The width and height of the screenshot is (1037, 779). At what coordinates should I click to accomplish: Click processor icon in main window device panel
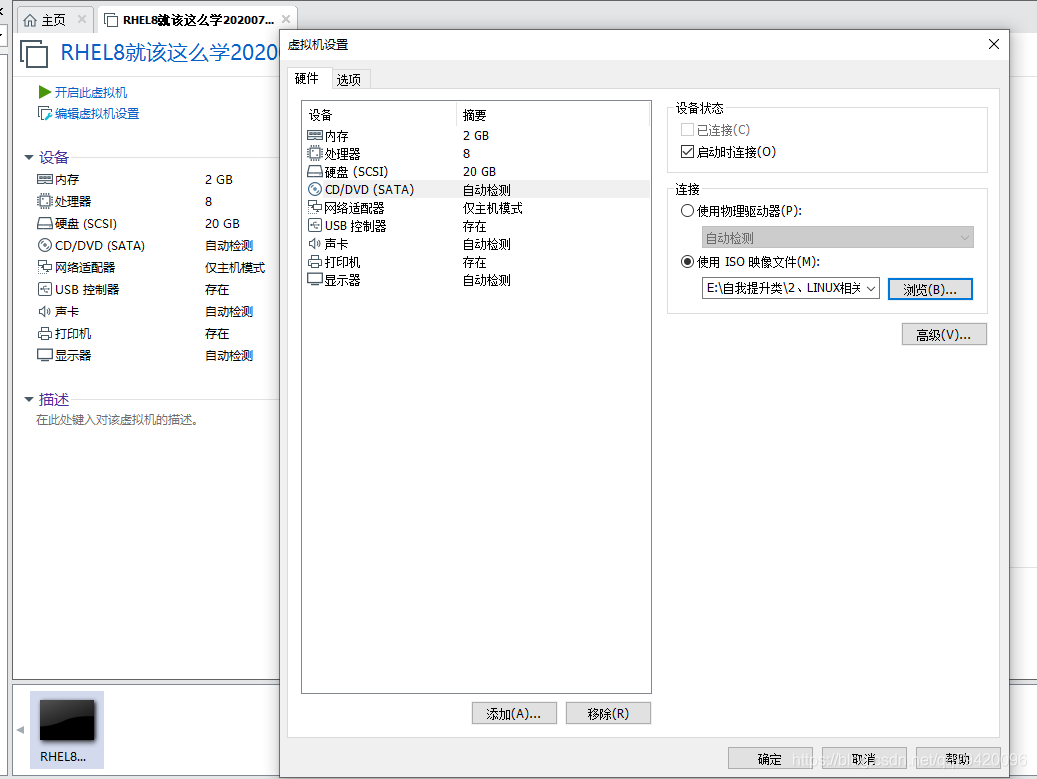pyautogui.click(x=44, y=201)
